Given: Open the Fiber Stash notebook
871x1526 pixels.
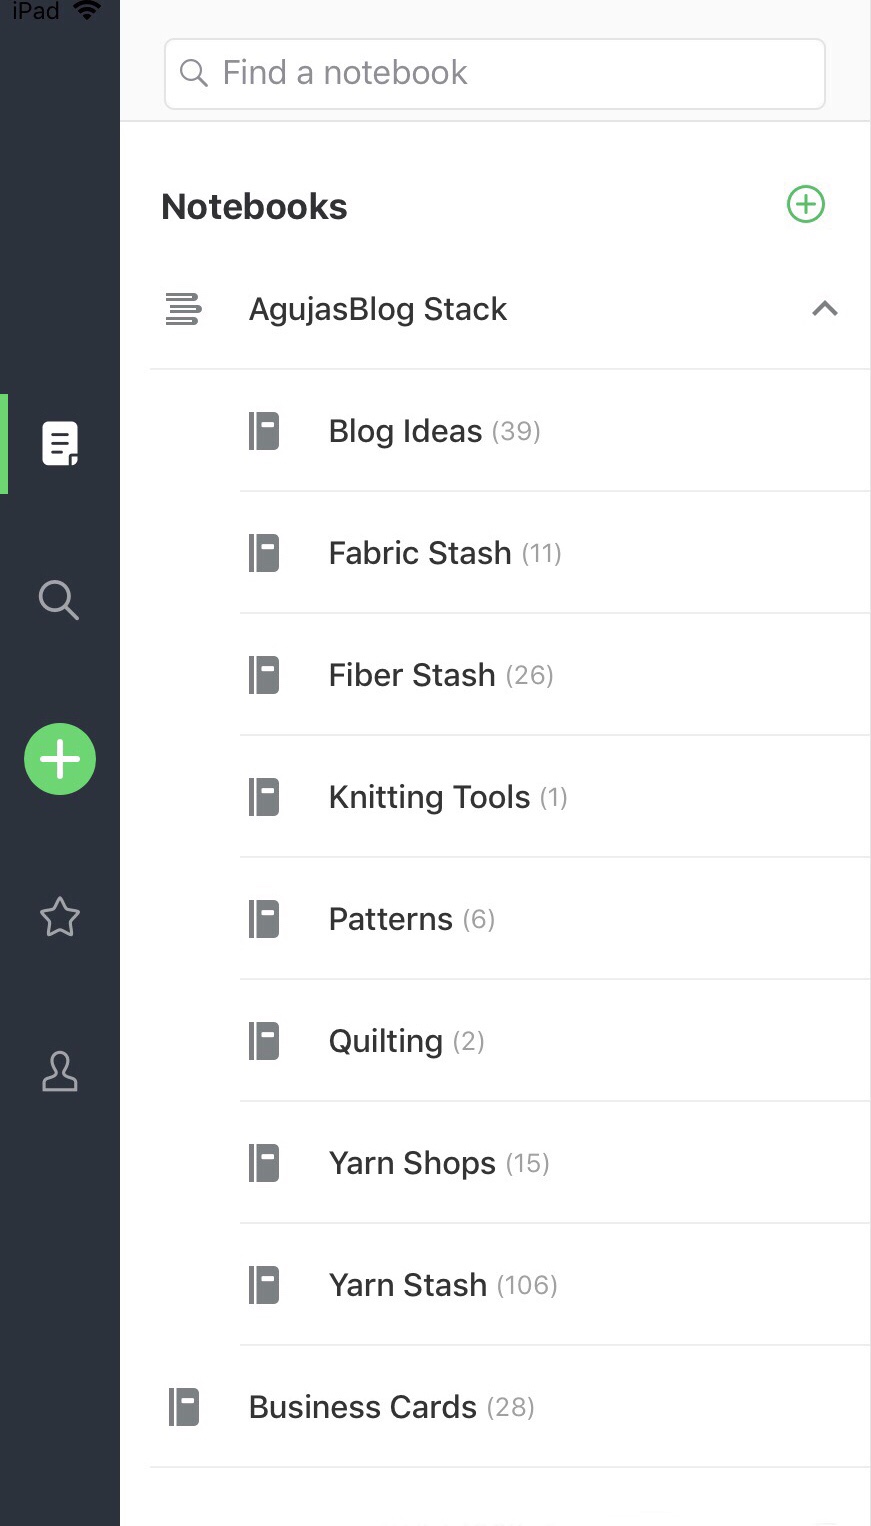Looking at the screenshot, I should tap(412, 675).
